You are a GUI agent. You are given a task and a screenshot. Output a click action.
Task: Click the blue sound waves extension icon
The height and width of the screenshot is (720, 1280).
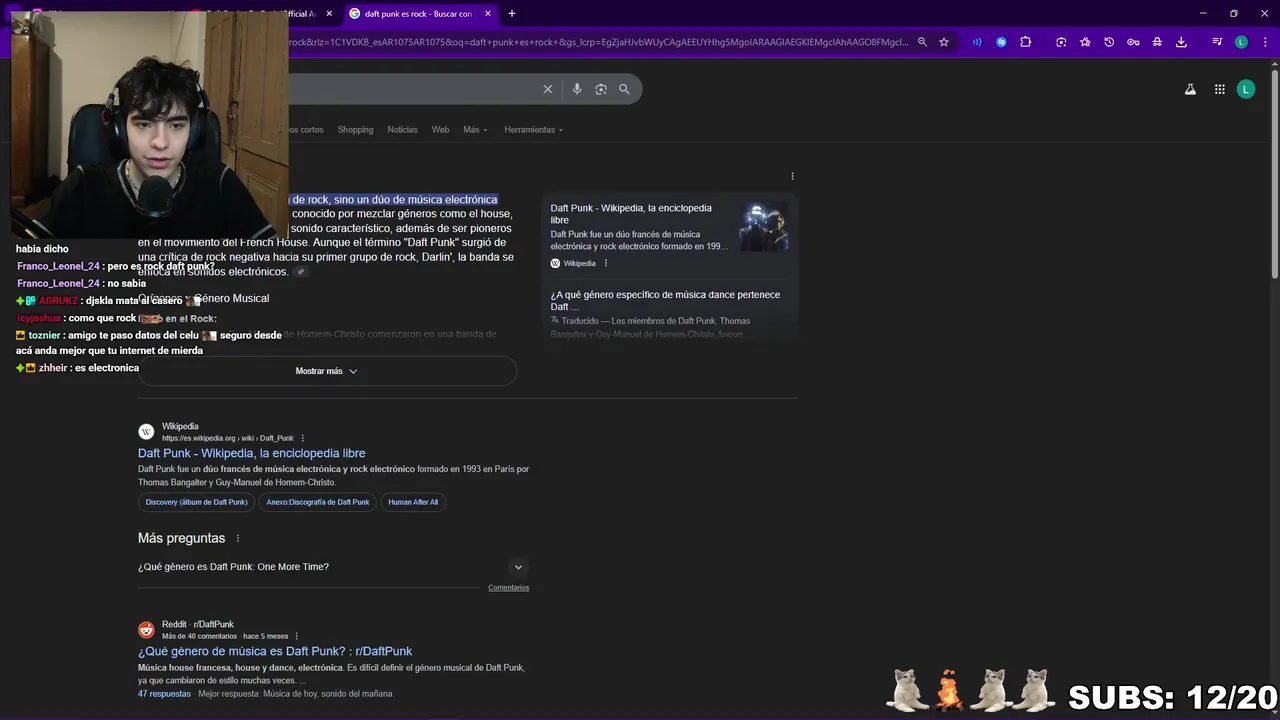click(976, 42)
